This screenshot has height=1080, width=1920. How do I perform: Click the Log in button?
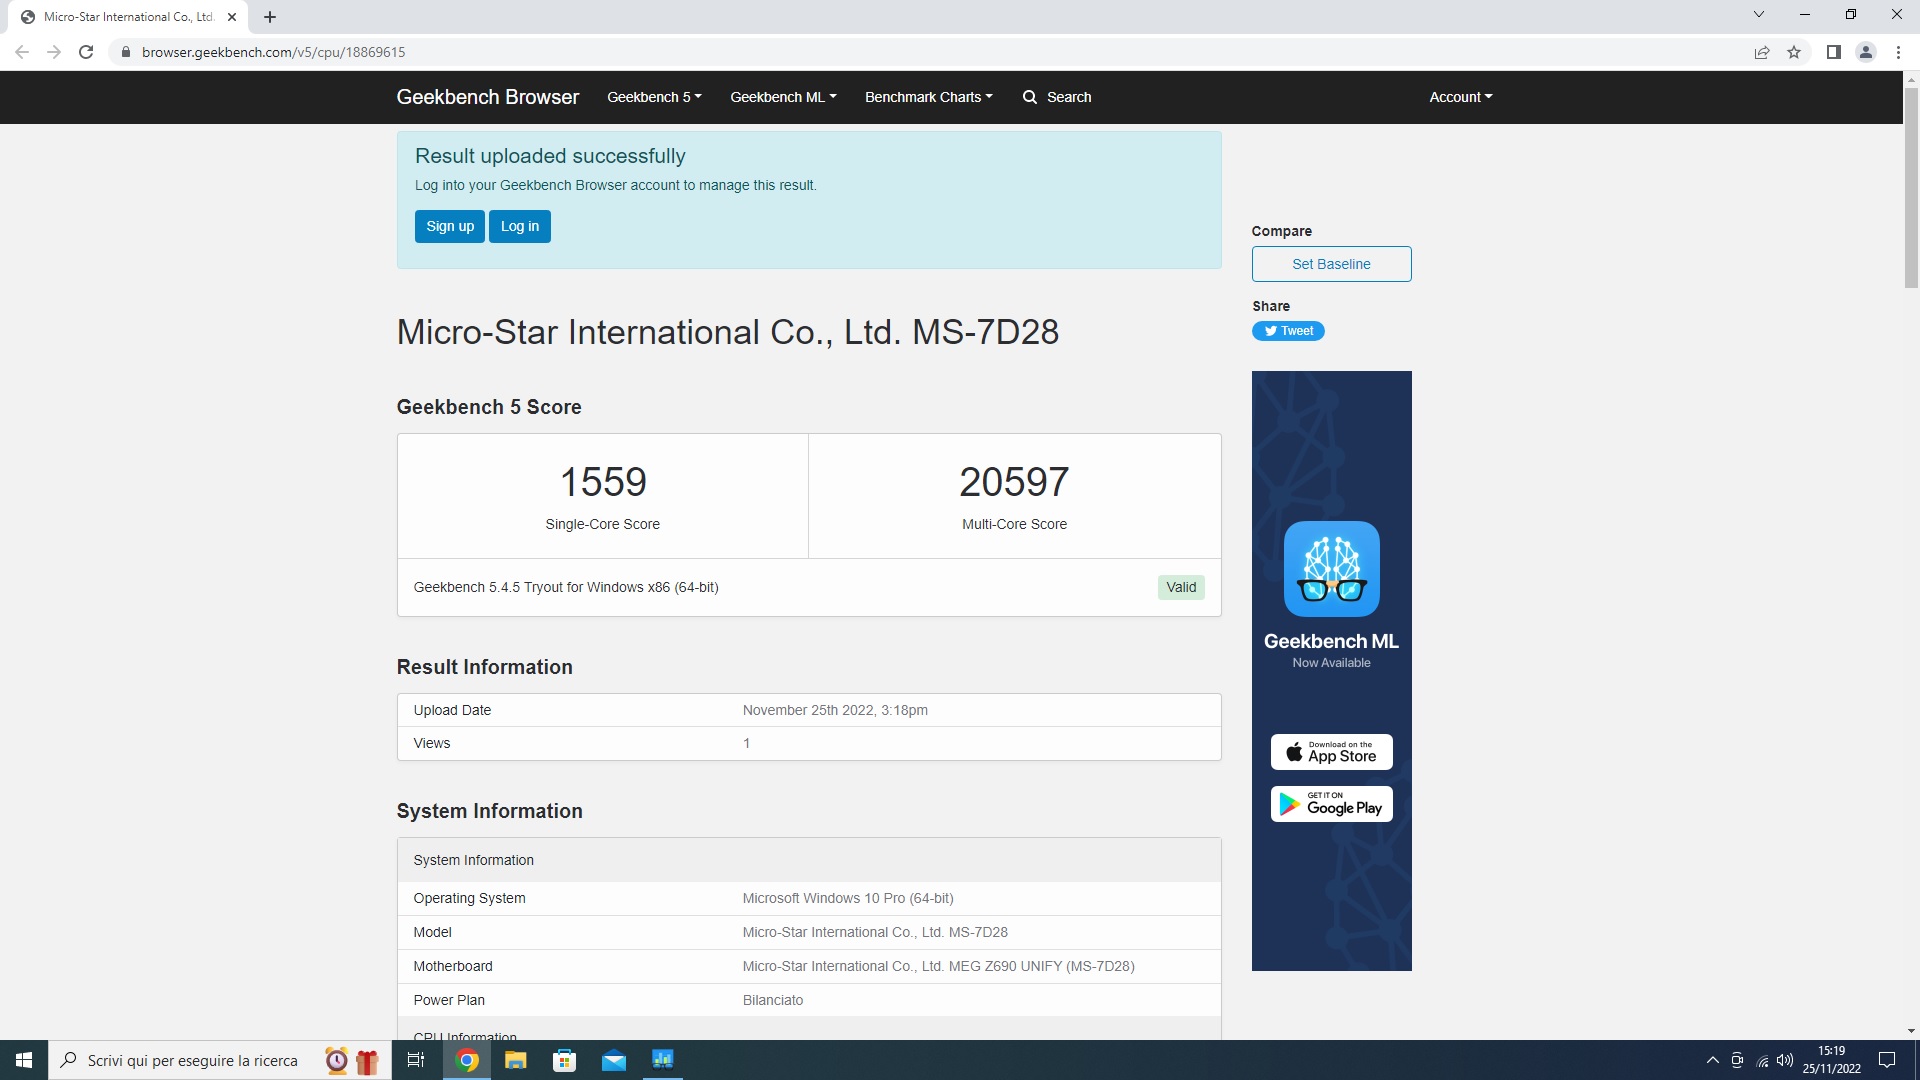[520, 226]
